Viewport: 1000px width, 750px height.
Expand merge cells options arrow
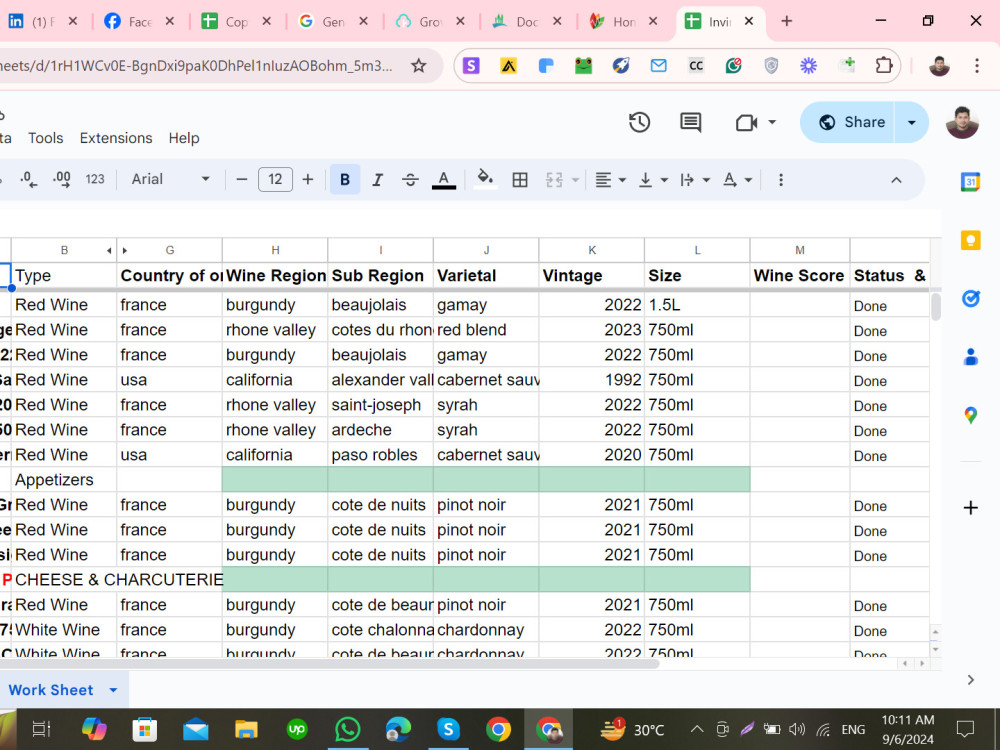coord(575,180)
